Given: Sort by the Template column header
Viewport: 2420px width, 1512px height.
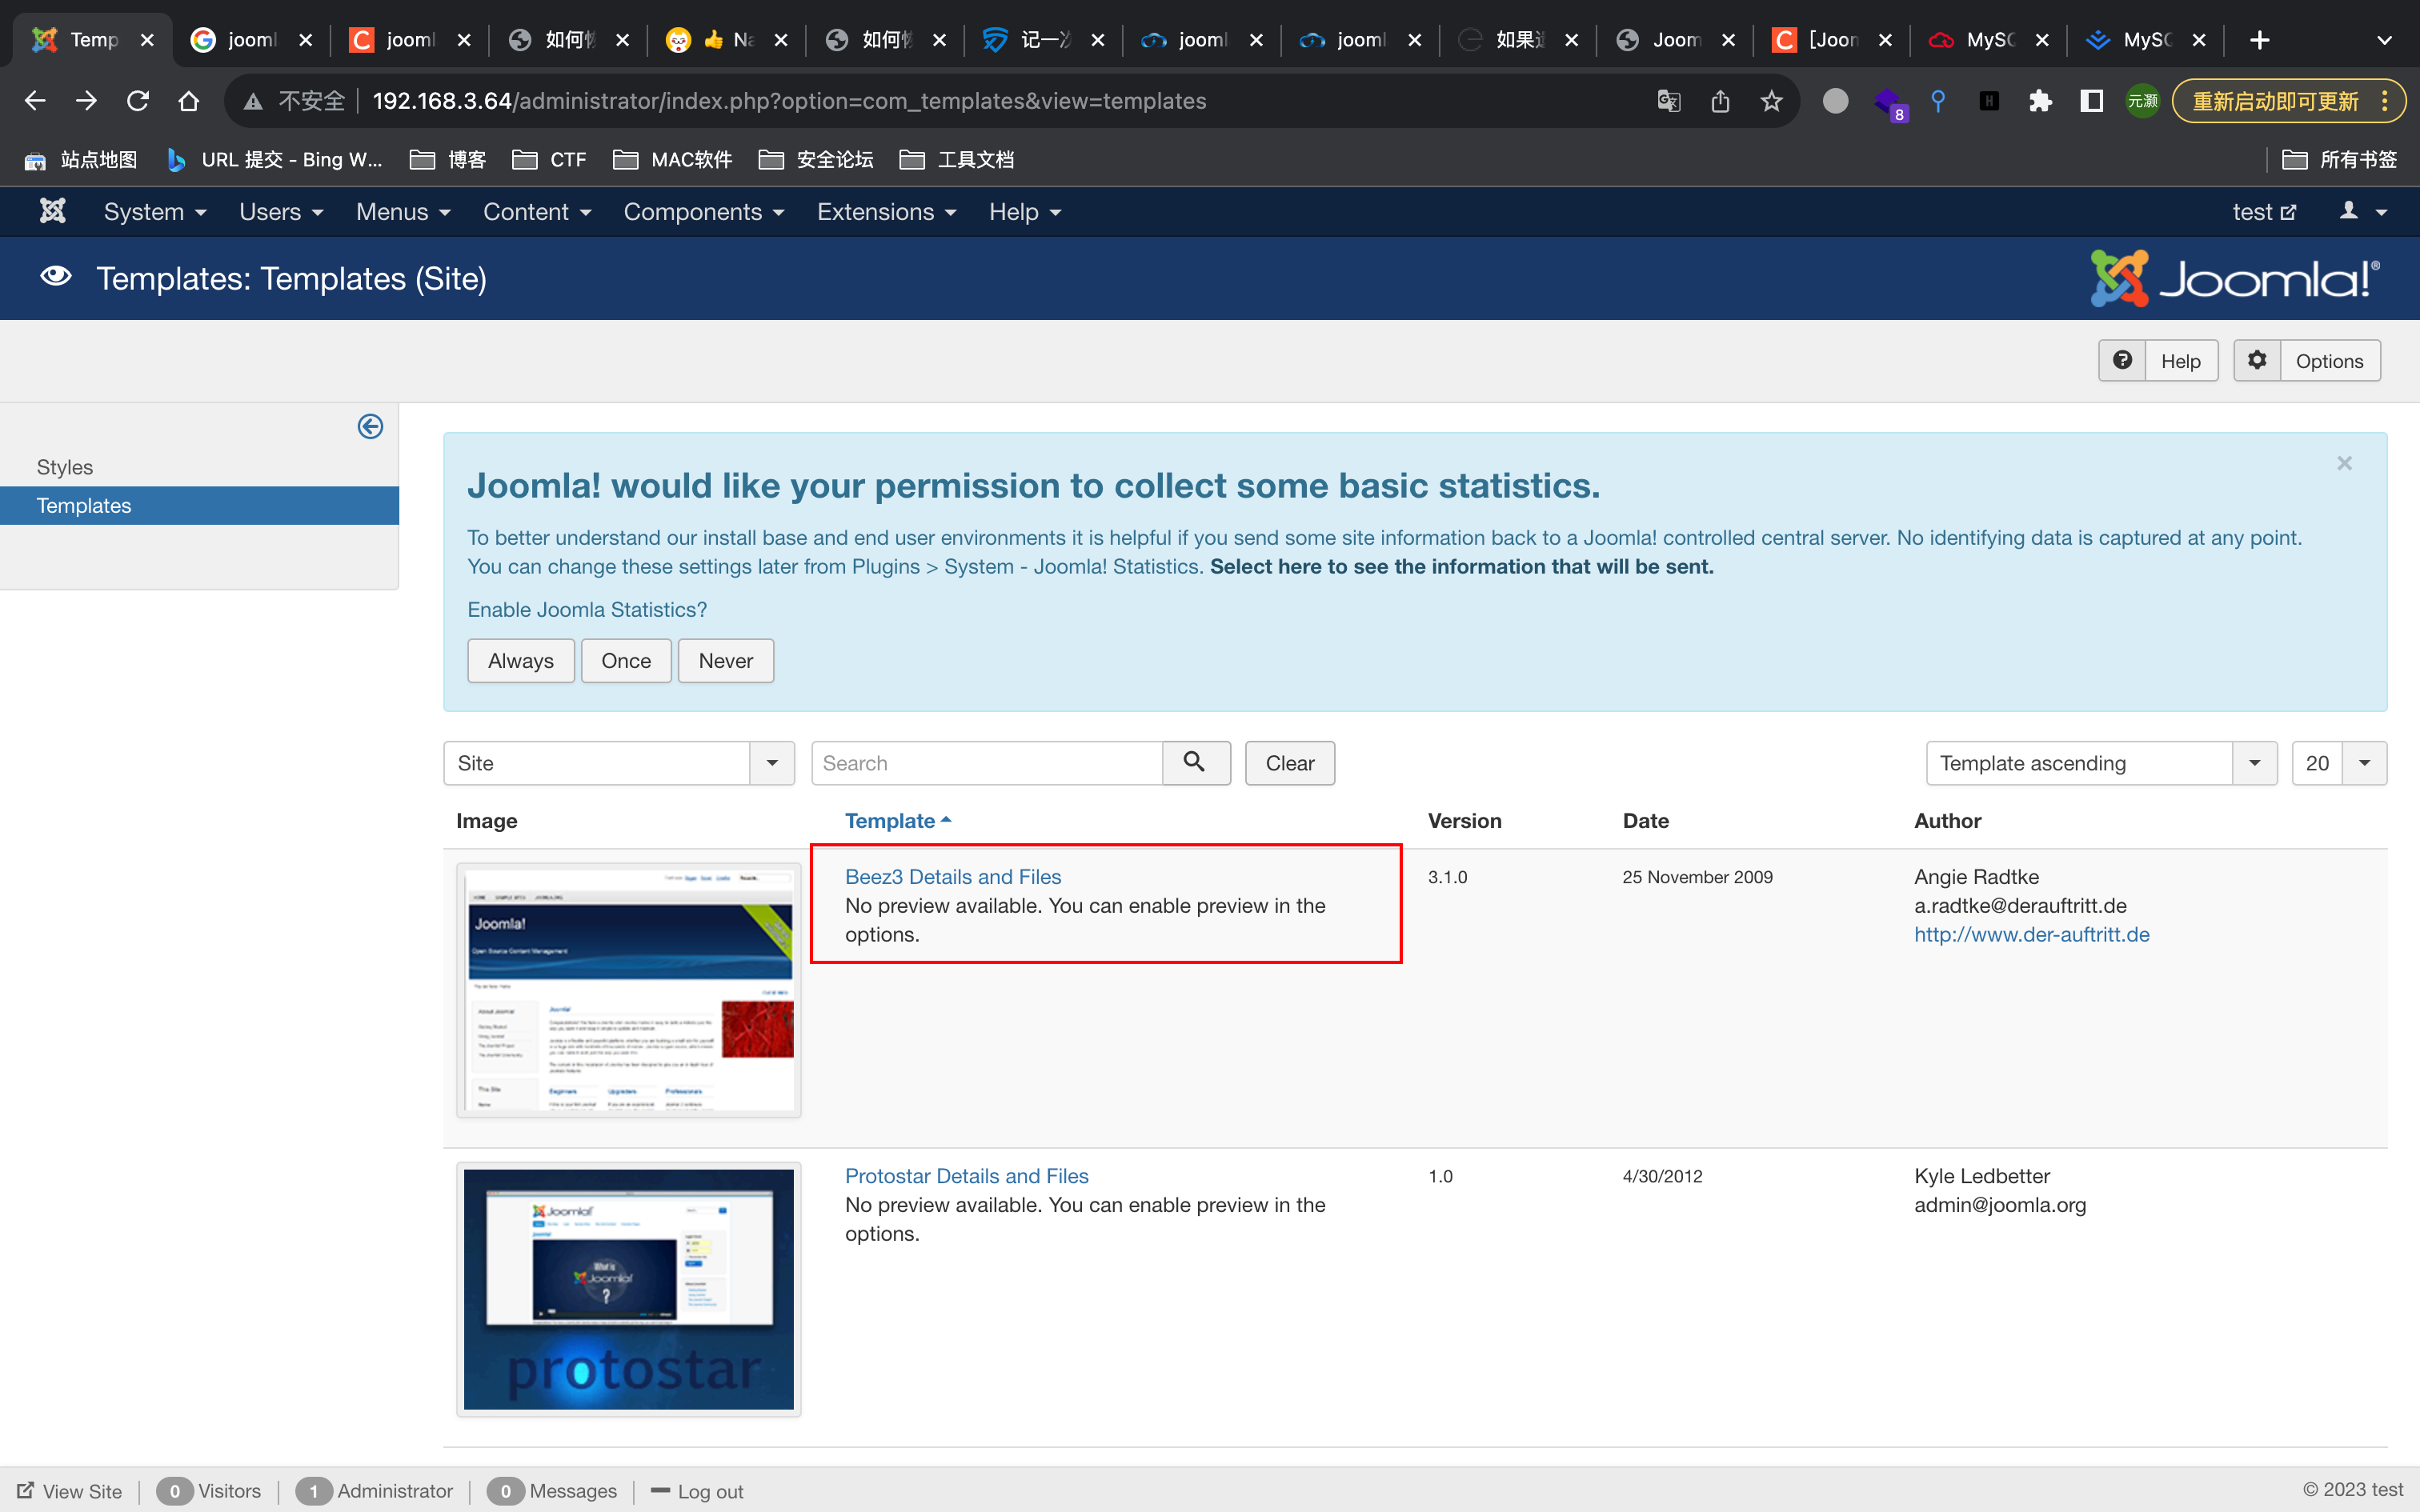Looking at the screenshot, I should [898, 821].
